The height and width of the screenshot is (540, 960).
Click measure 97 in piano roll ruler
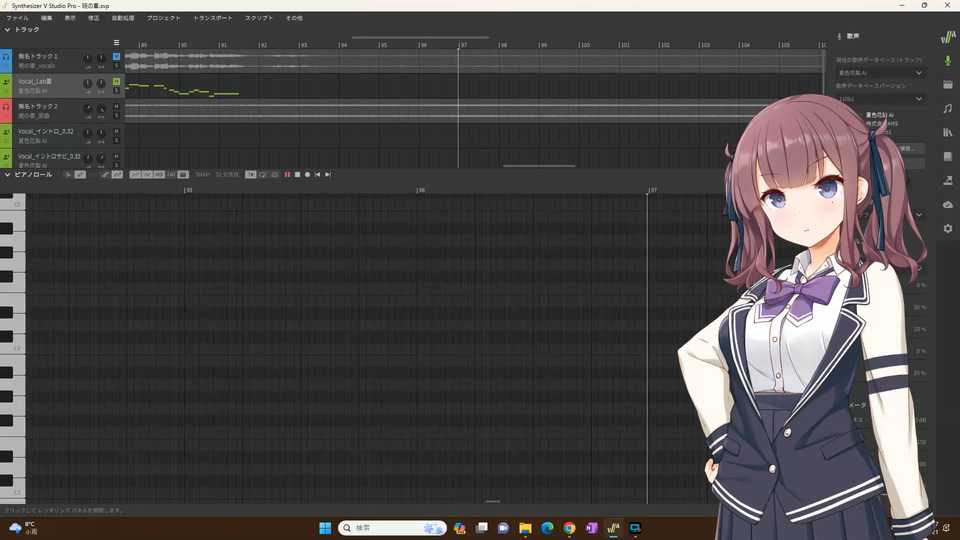pyautogui.click(x=653, y=190)
